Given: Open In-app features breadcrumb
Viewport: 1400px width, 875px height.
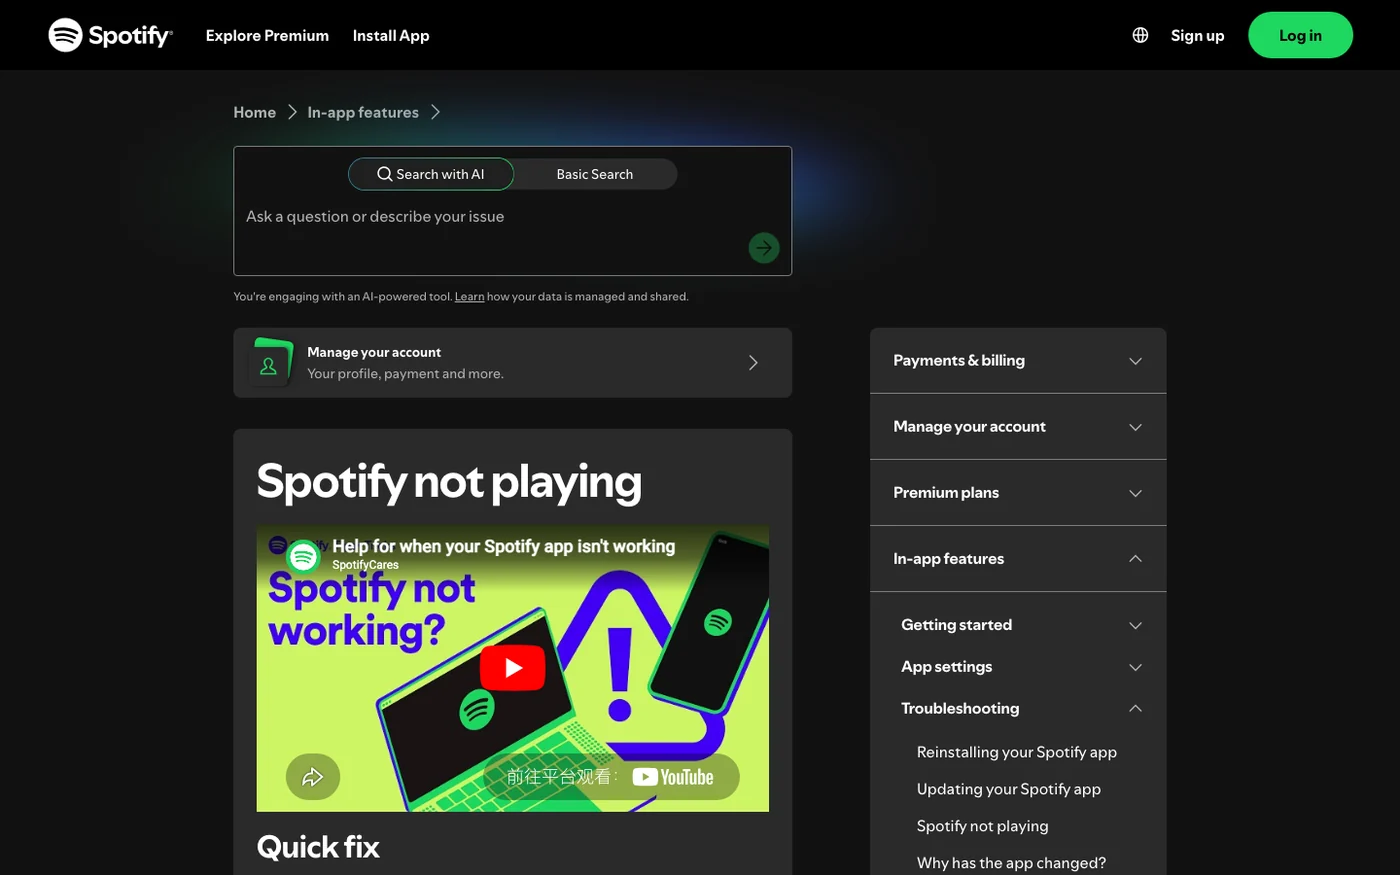Looking at the screenshot, I should click(363, 112).
